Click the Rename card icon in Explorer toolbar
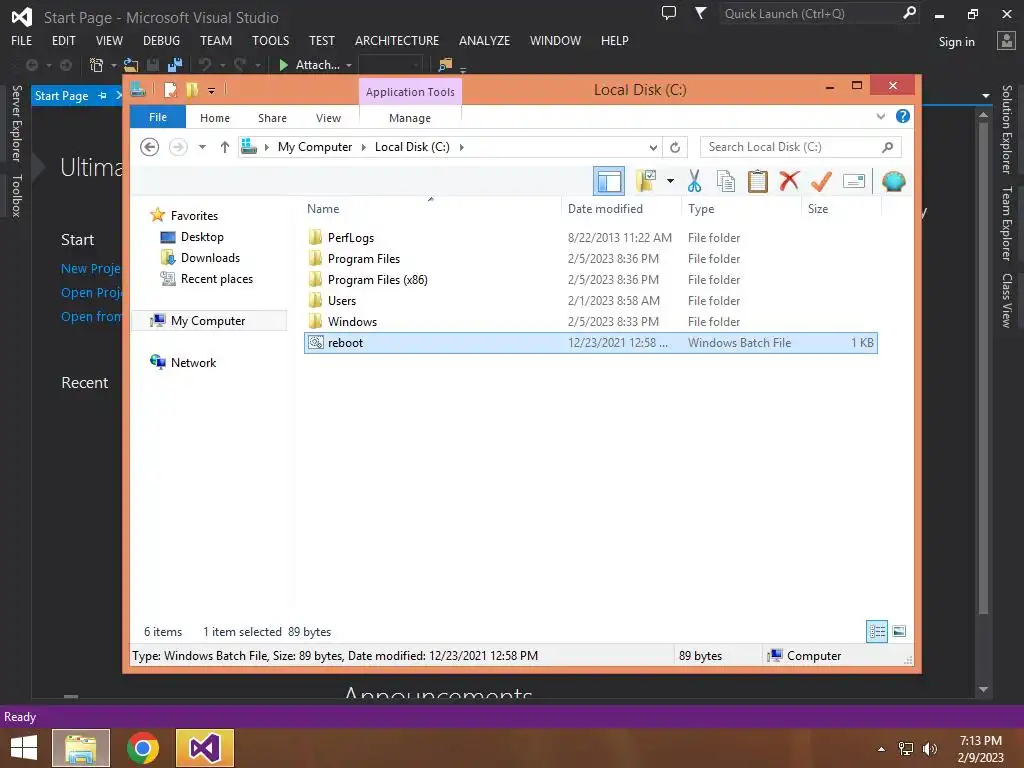Screen dimensions: 1024x768 854,181
